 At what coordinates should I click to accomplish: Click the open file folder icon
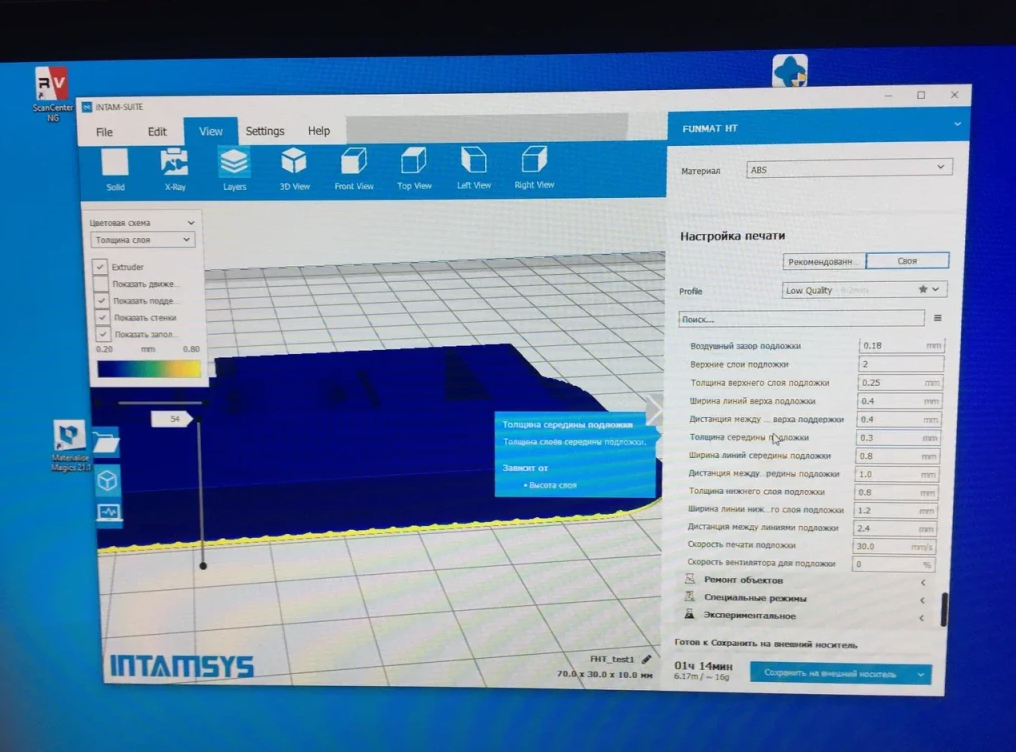click(106, 441)
